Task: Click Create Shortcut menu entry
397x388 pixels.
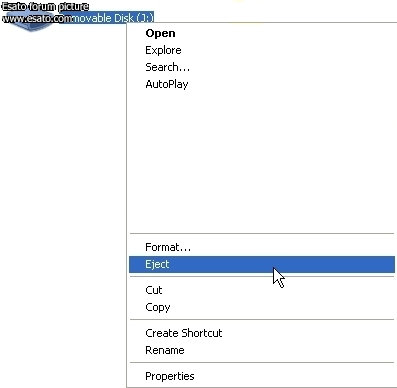Action: click(262, 333)
